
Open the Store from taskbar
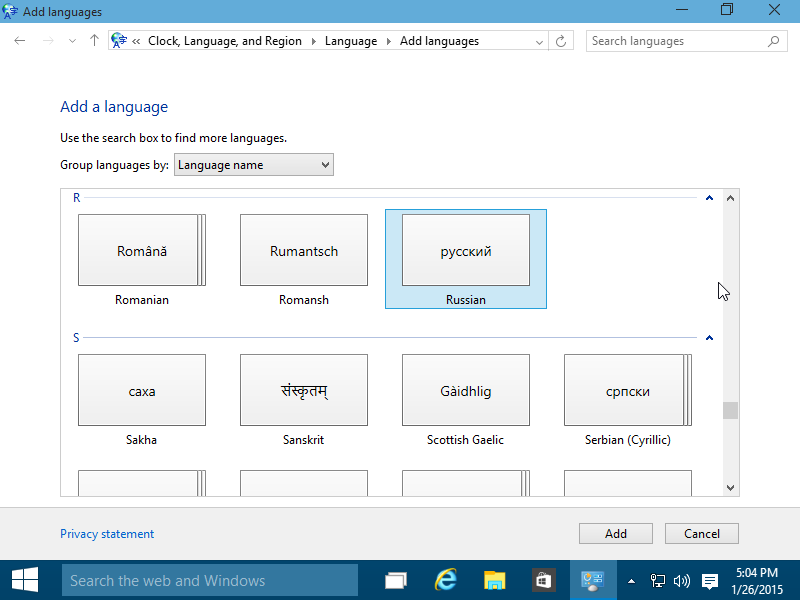[x=543, y=580]
